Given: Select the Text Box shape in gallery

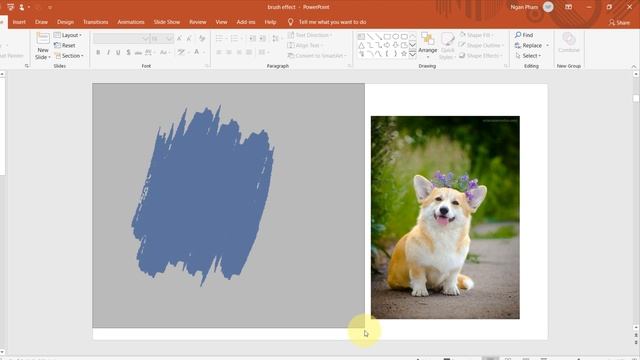Looking at the screenshot, I should (x=361, y=37).
